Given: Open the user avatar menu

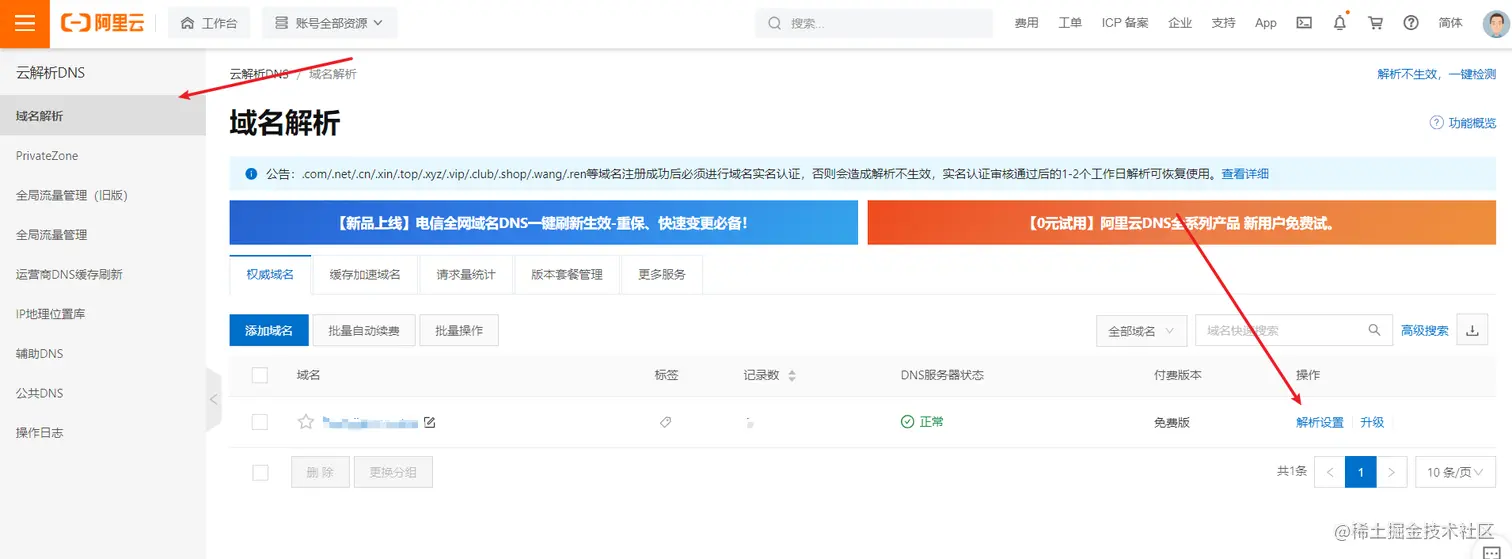Looking at the screenshot, I should pos(1495,23).
